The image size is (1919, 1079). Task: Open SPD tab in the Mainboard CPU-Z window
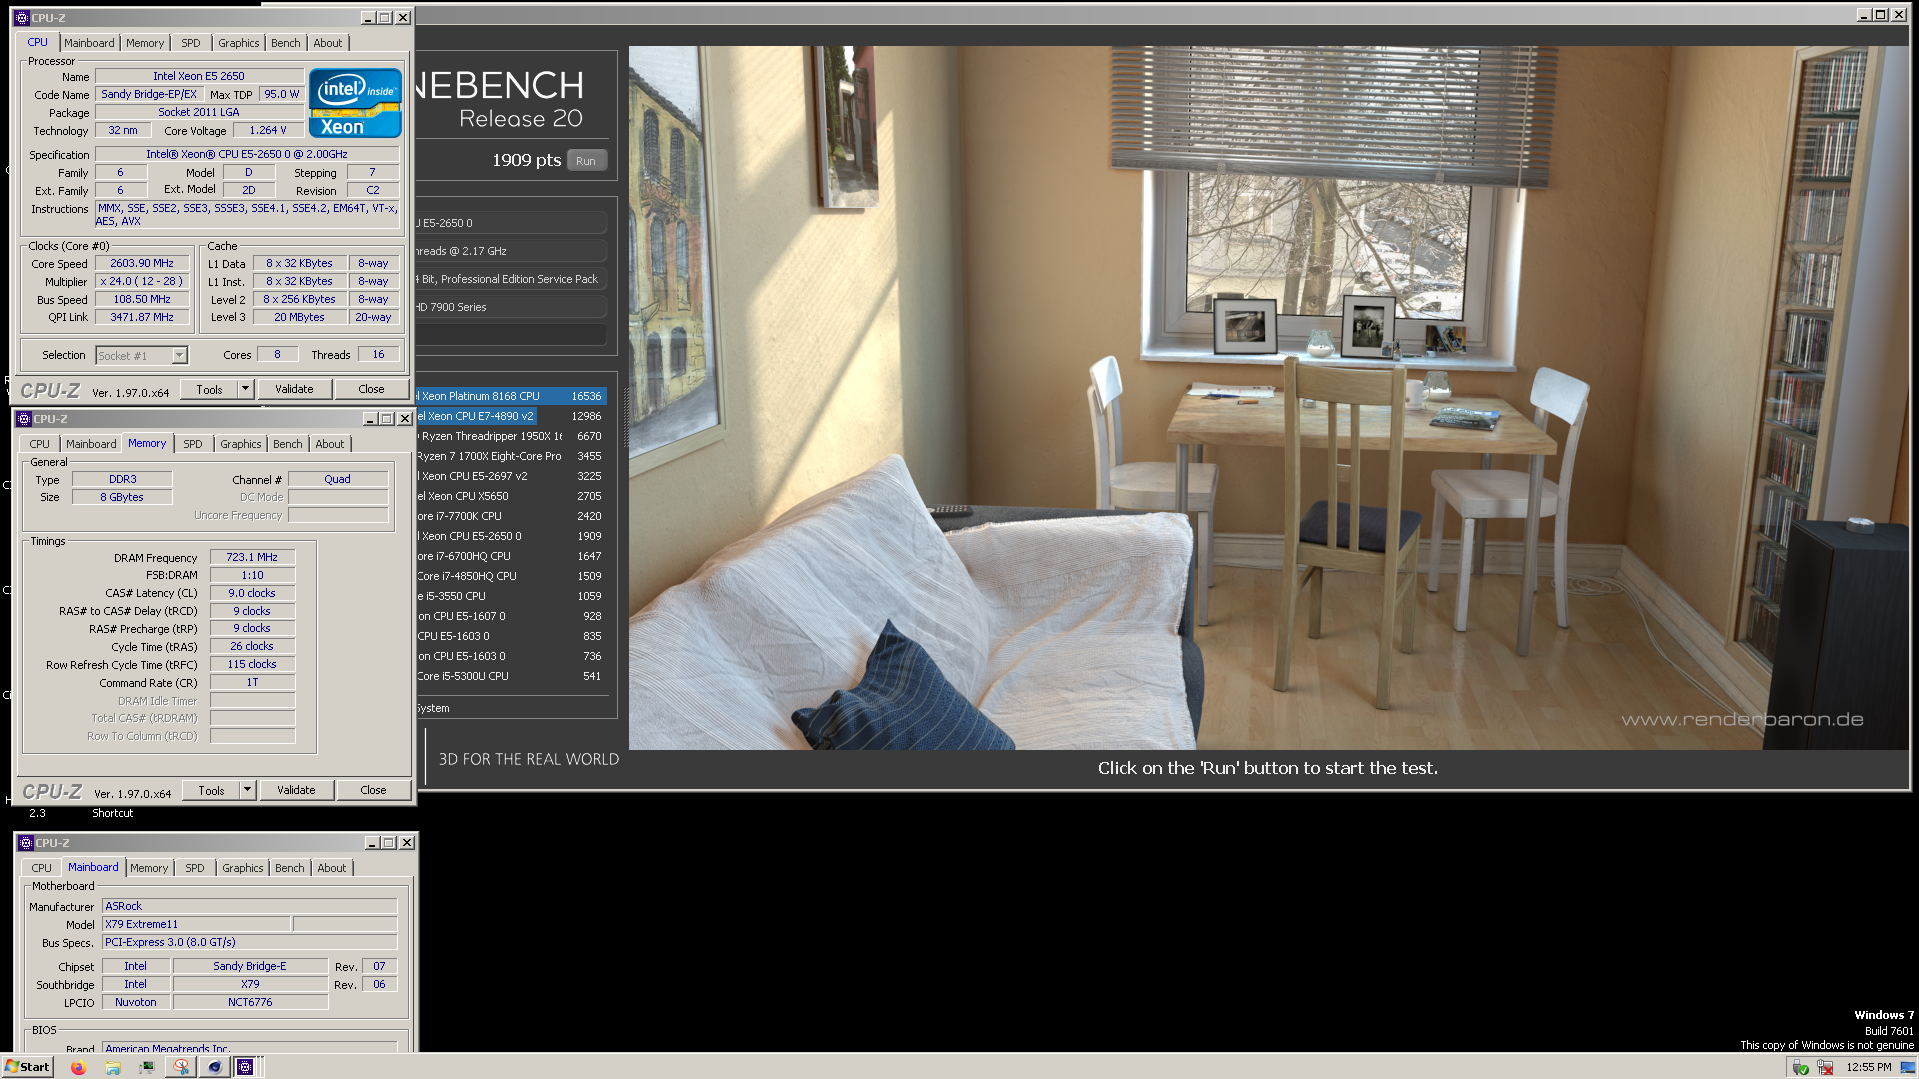click(195, 868)
